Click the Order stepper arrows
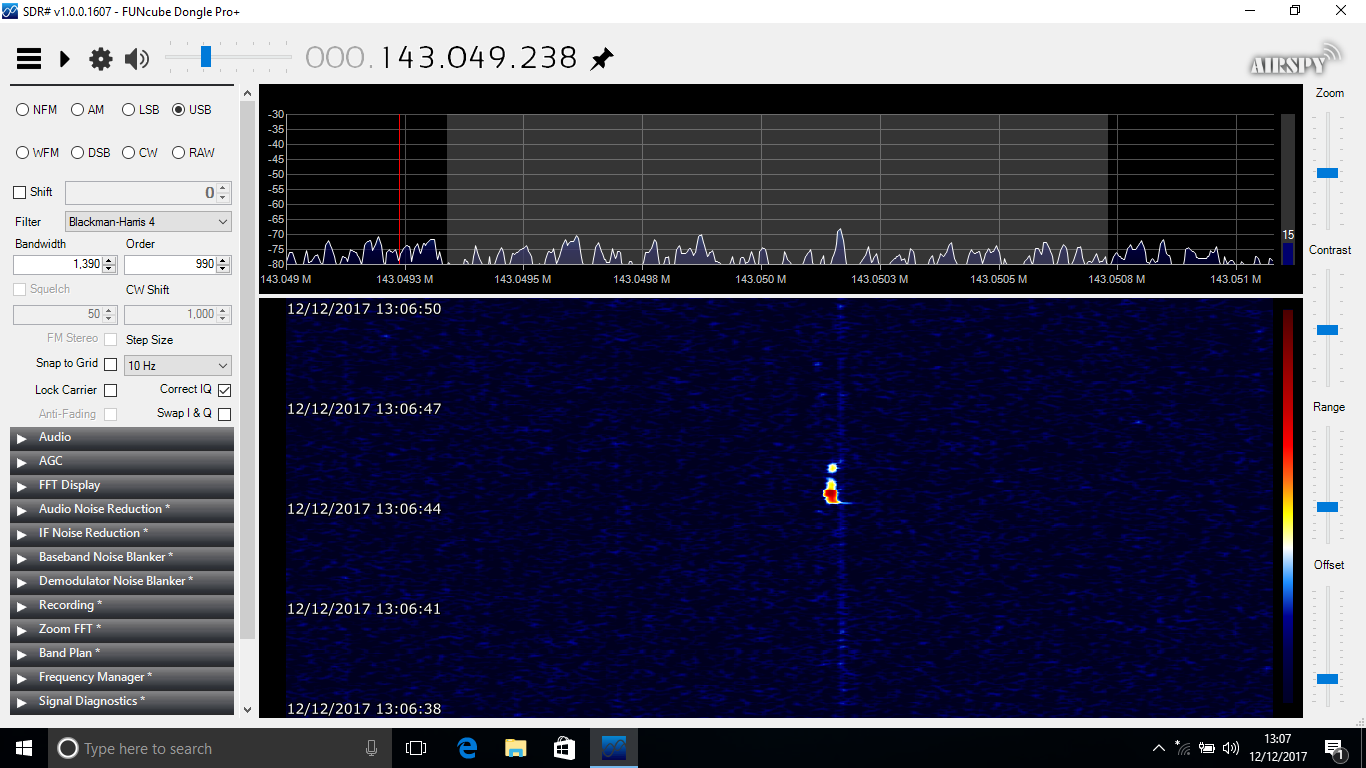The width and height of the screenshot is (1366, 768). click(x=224, y=264)
